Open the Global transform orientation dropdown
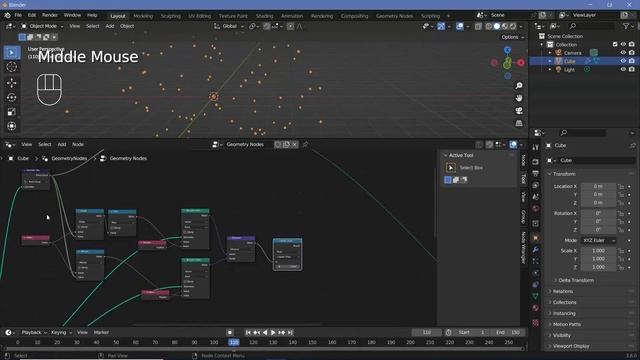Screen dimensions: 640x360 (x=229, y=26)
